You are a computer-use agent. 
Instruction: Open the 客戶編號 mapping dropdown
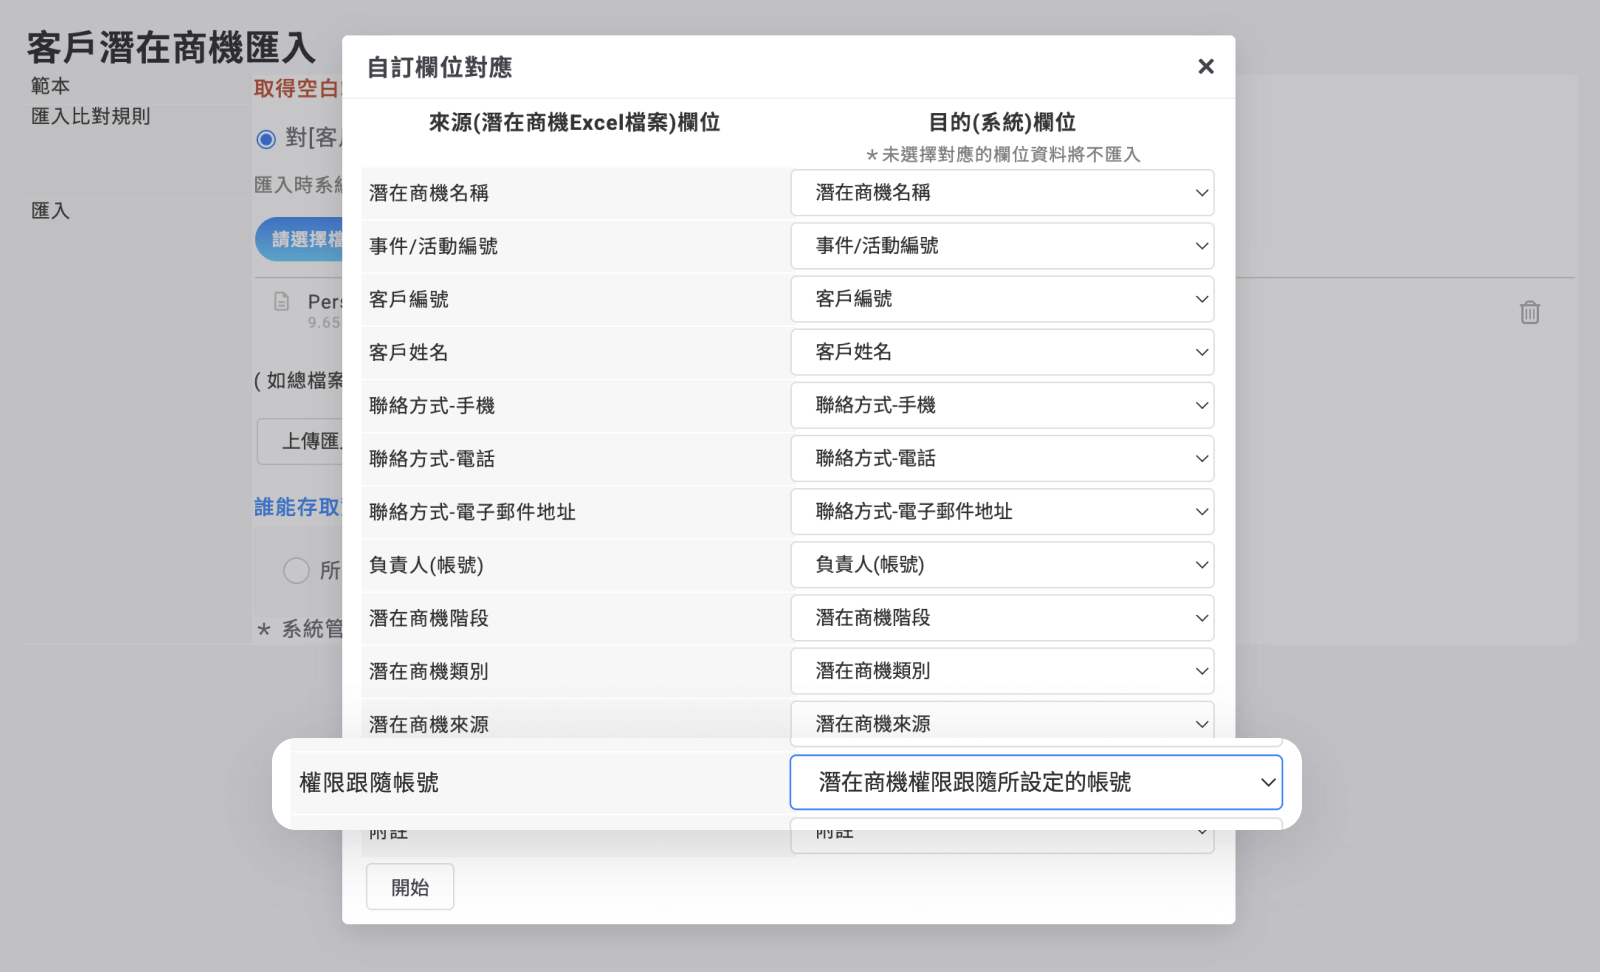pos(1002,299)
